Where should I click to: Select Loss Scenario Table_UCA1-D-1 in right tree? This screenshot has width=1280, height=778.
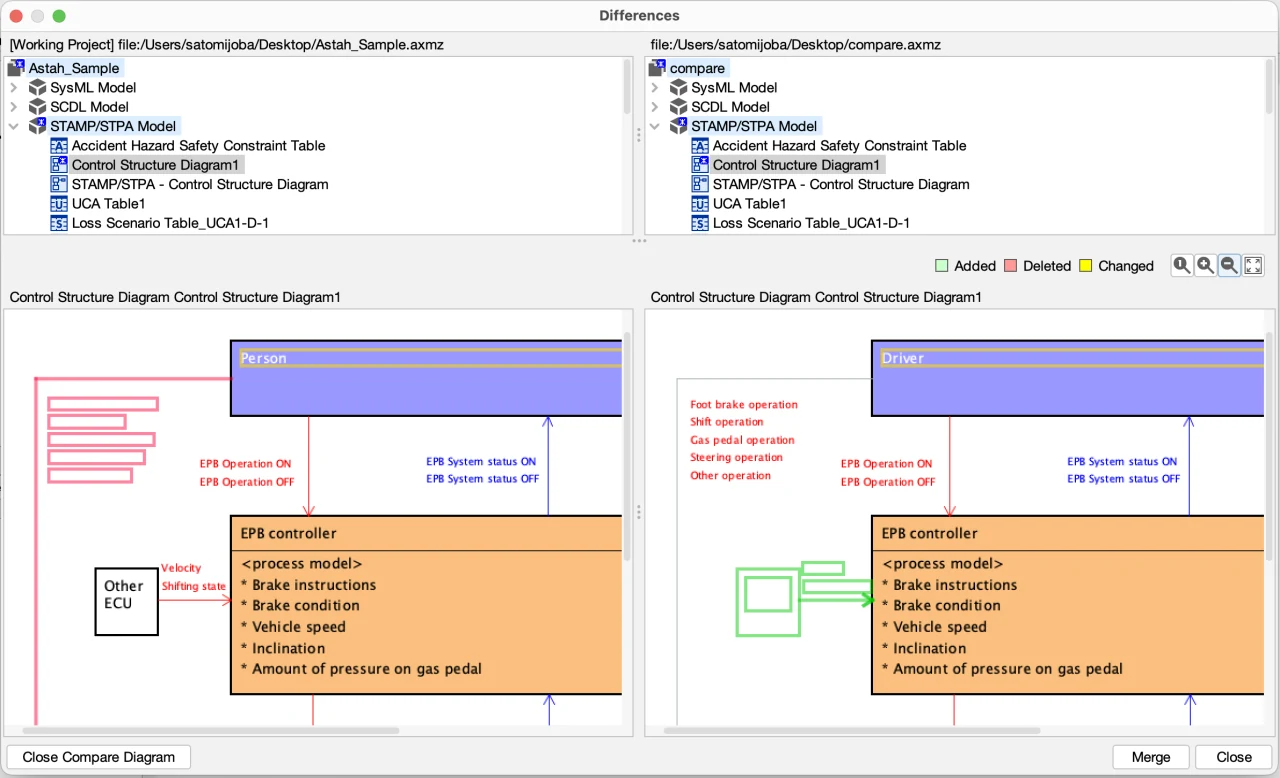tap(811, 223)
